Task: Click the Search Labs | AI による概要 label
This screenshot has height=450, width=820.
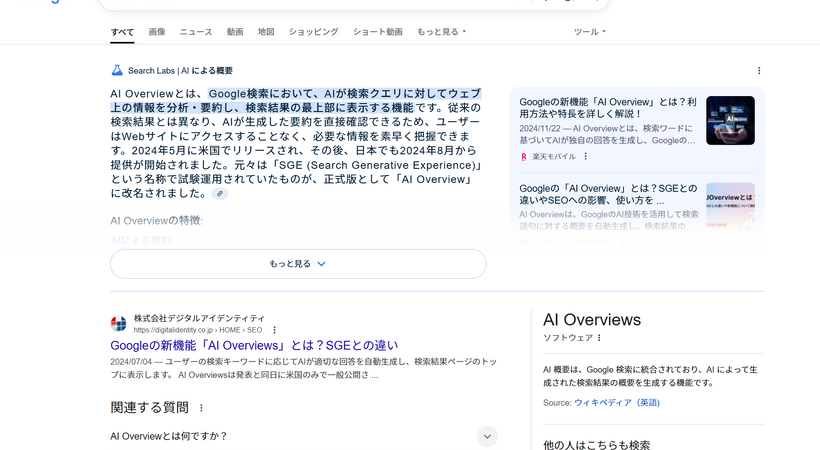Action: pos(180,71)
